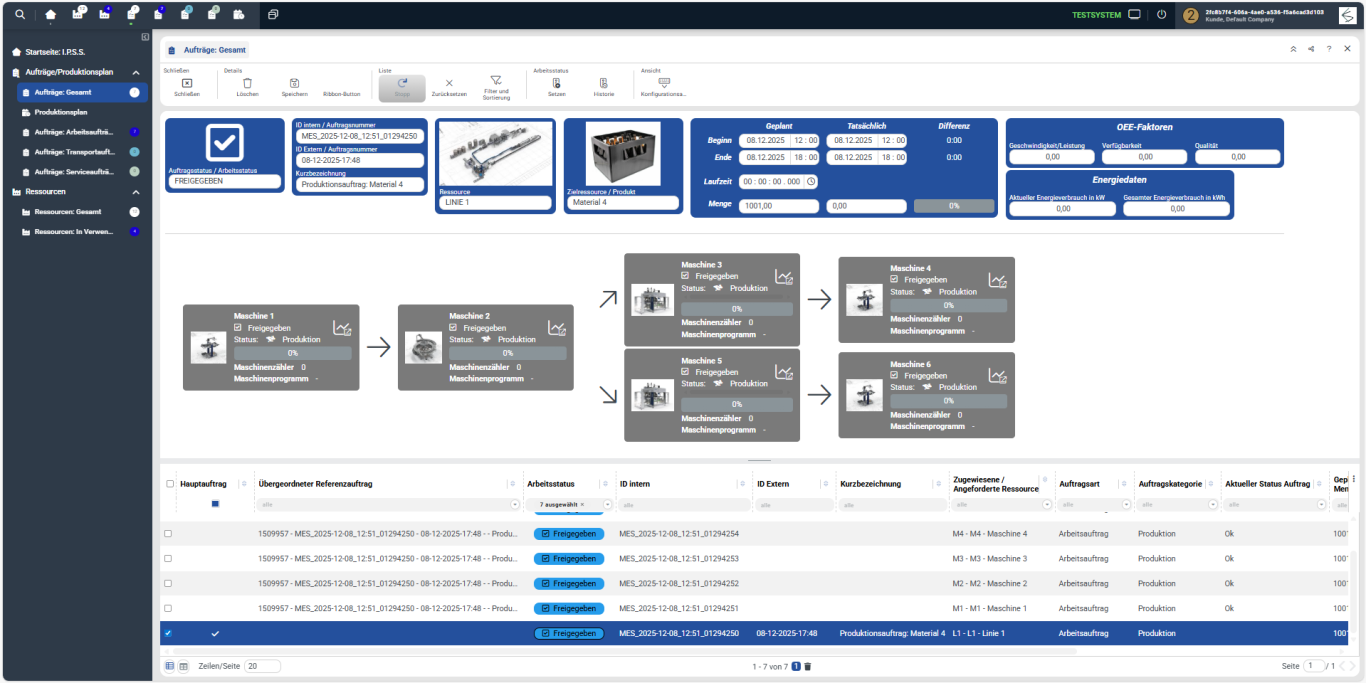Uncheck the selected Linie 1 row checkbox
1366x683 pixels.
(168, 633)
